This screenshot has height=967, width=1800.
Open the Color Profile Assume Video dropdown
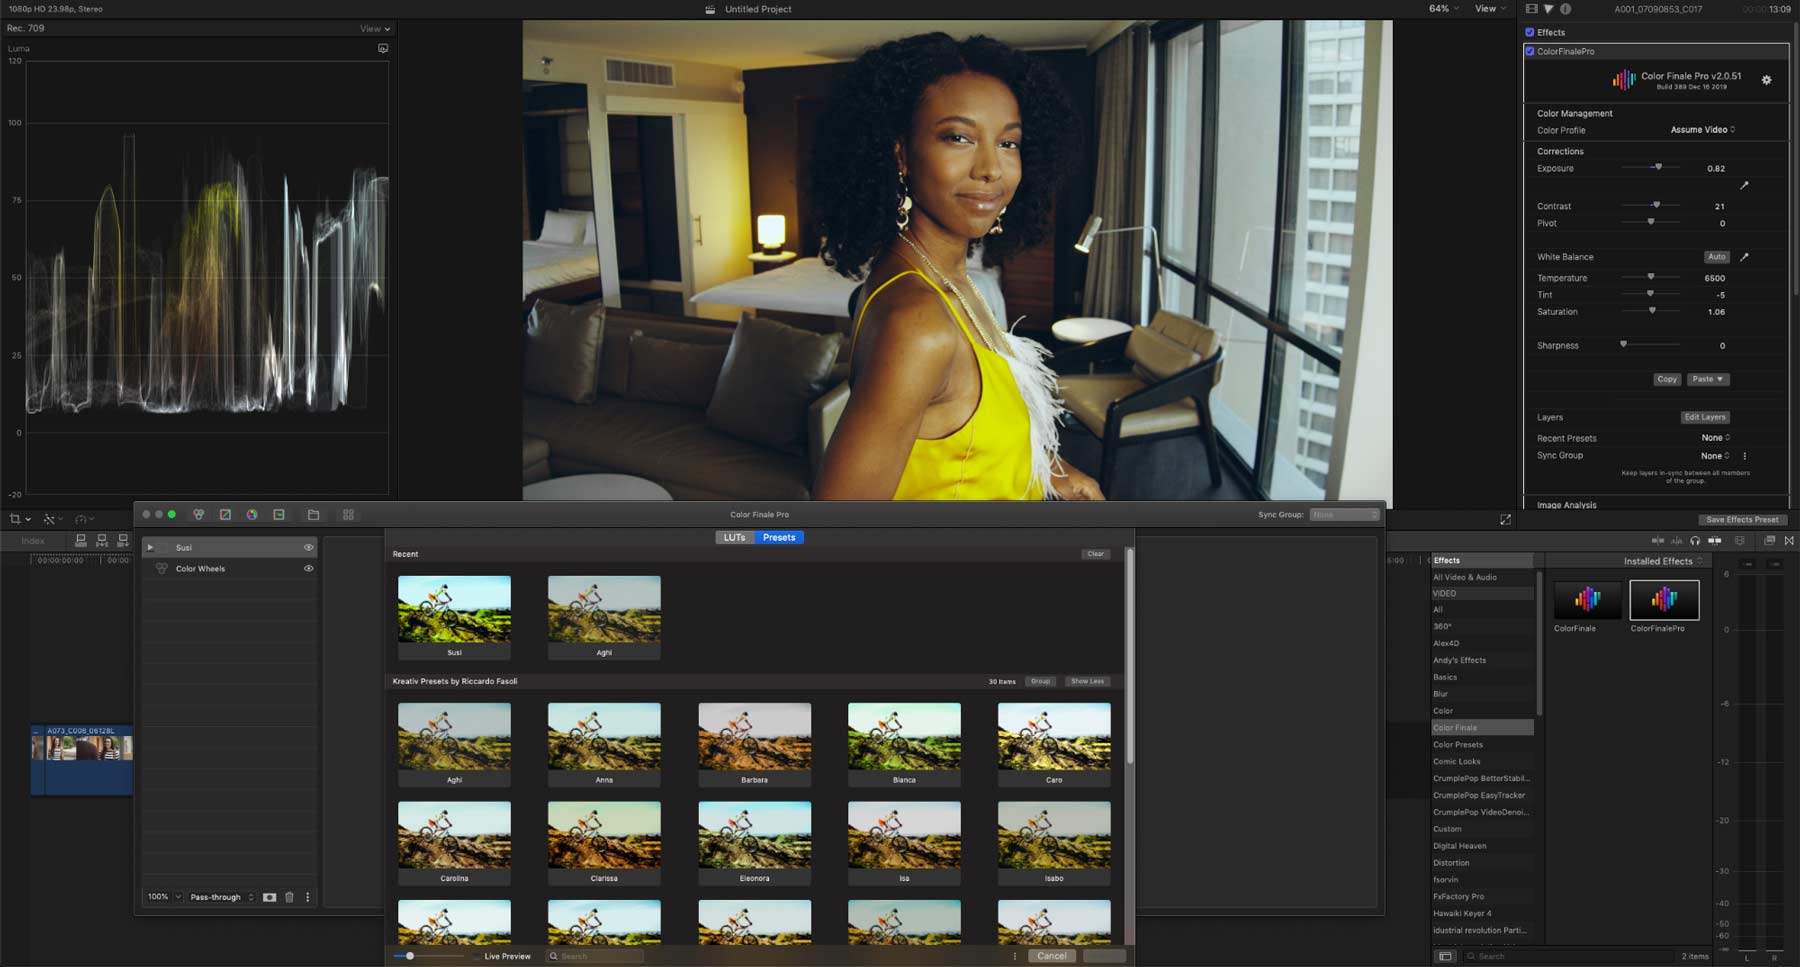pyautogui.click(x=1702, y=130)
